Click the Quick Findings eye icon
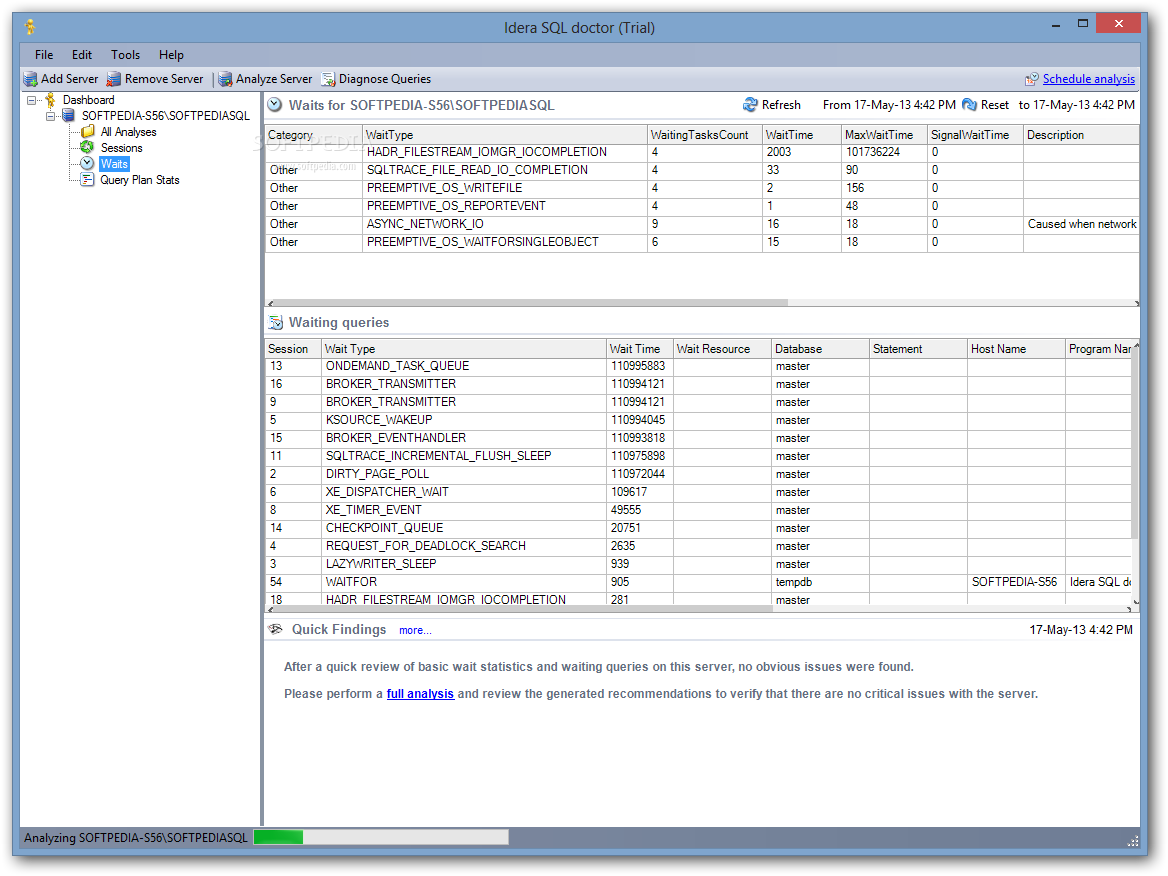This screenshot has width=1168, height=876. tap(276, 629)
